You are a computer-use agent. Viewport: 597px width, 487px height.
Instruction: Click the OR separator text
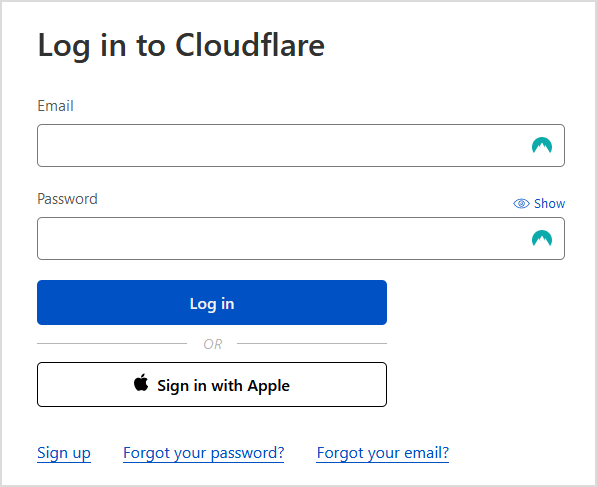[212, 344]
